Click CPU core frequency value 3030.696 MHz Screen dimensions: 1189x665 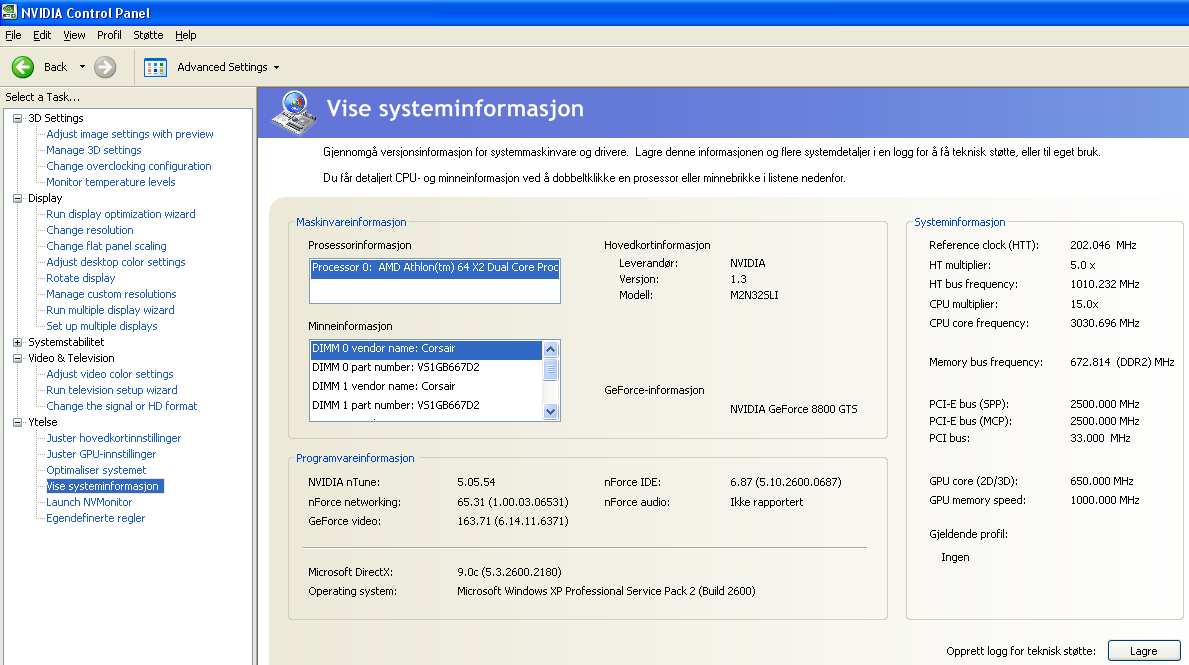pos(1105,323)
